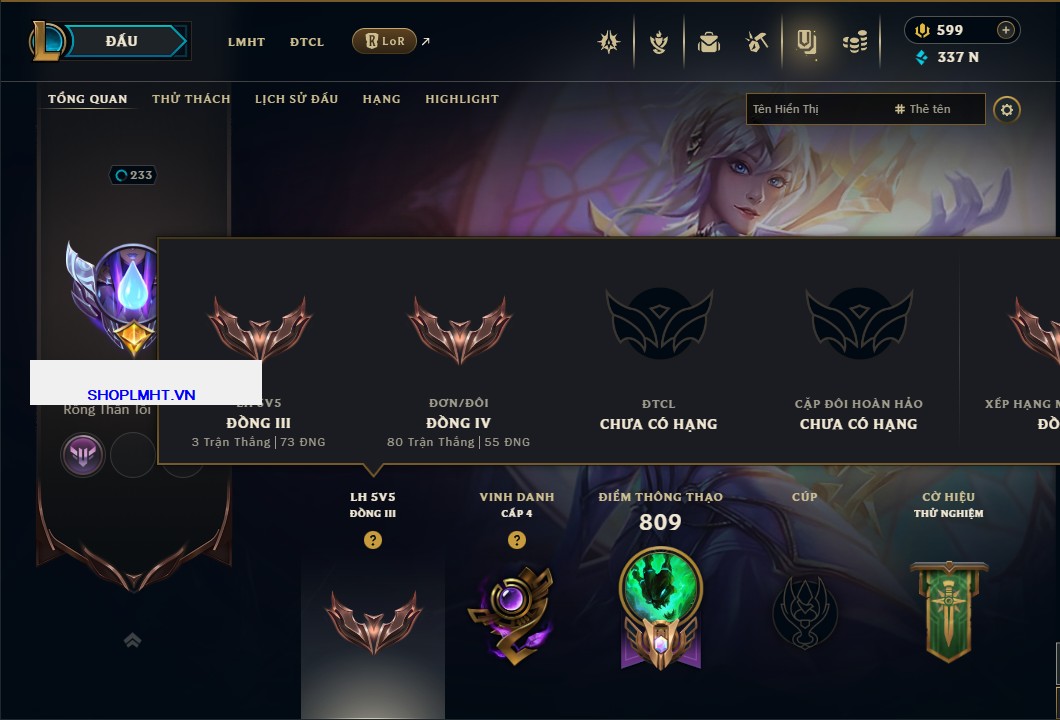The height and width of the screenshot is (720, 1060).
Task: Expand the banner chevron arrow
Action: (x=132, y=640)
